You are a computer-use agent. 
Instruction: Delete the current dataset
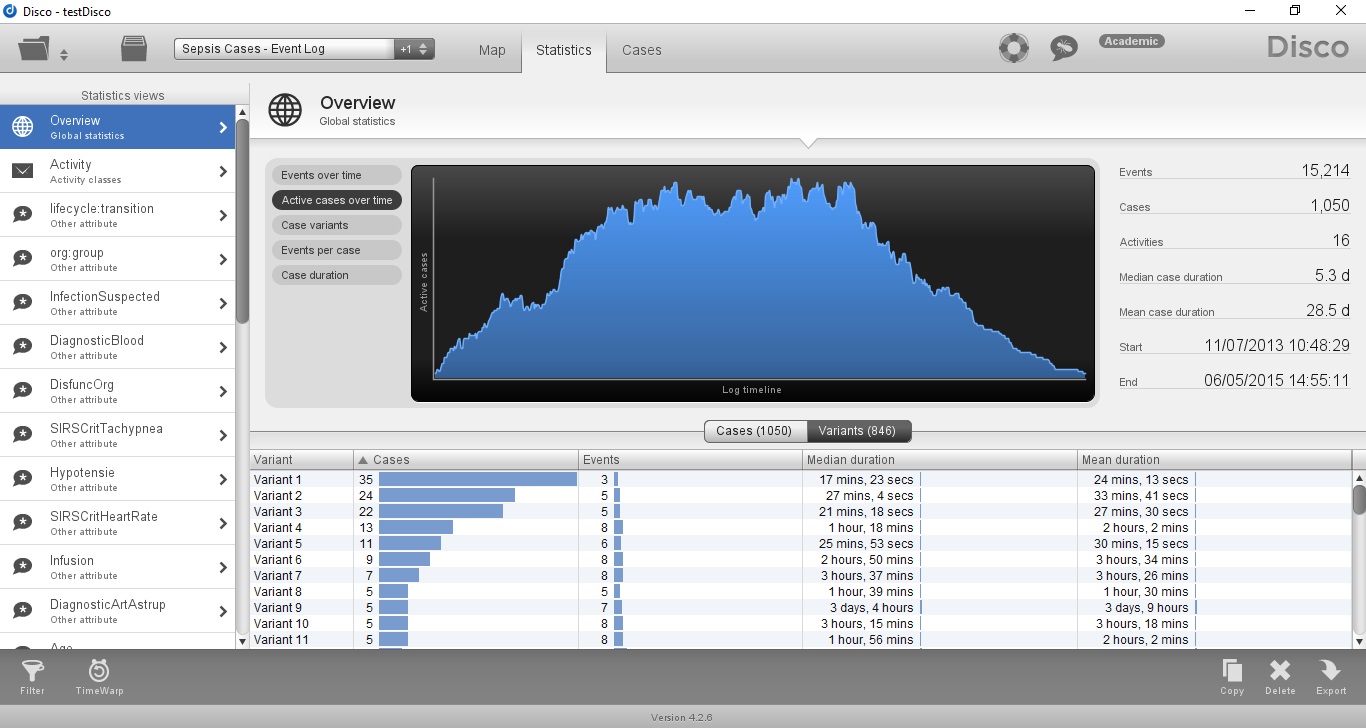coord(1280,676)
